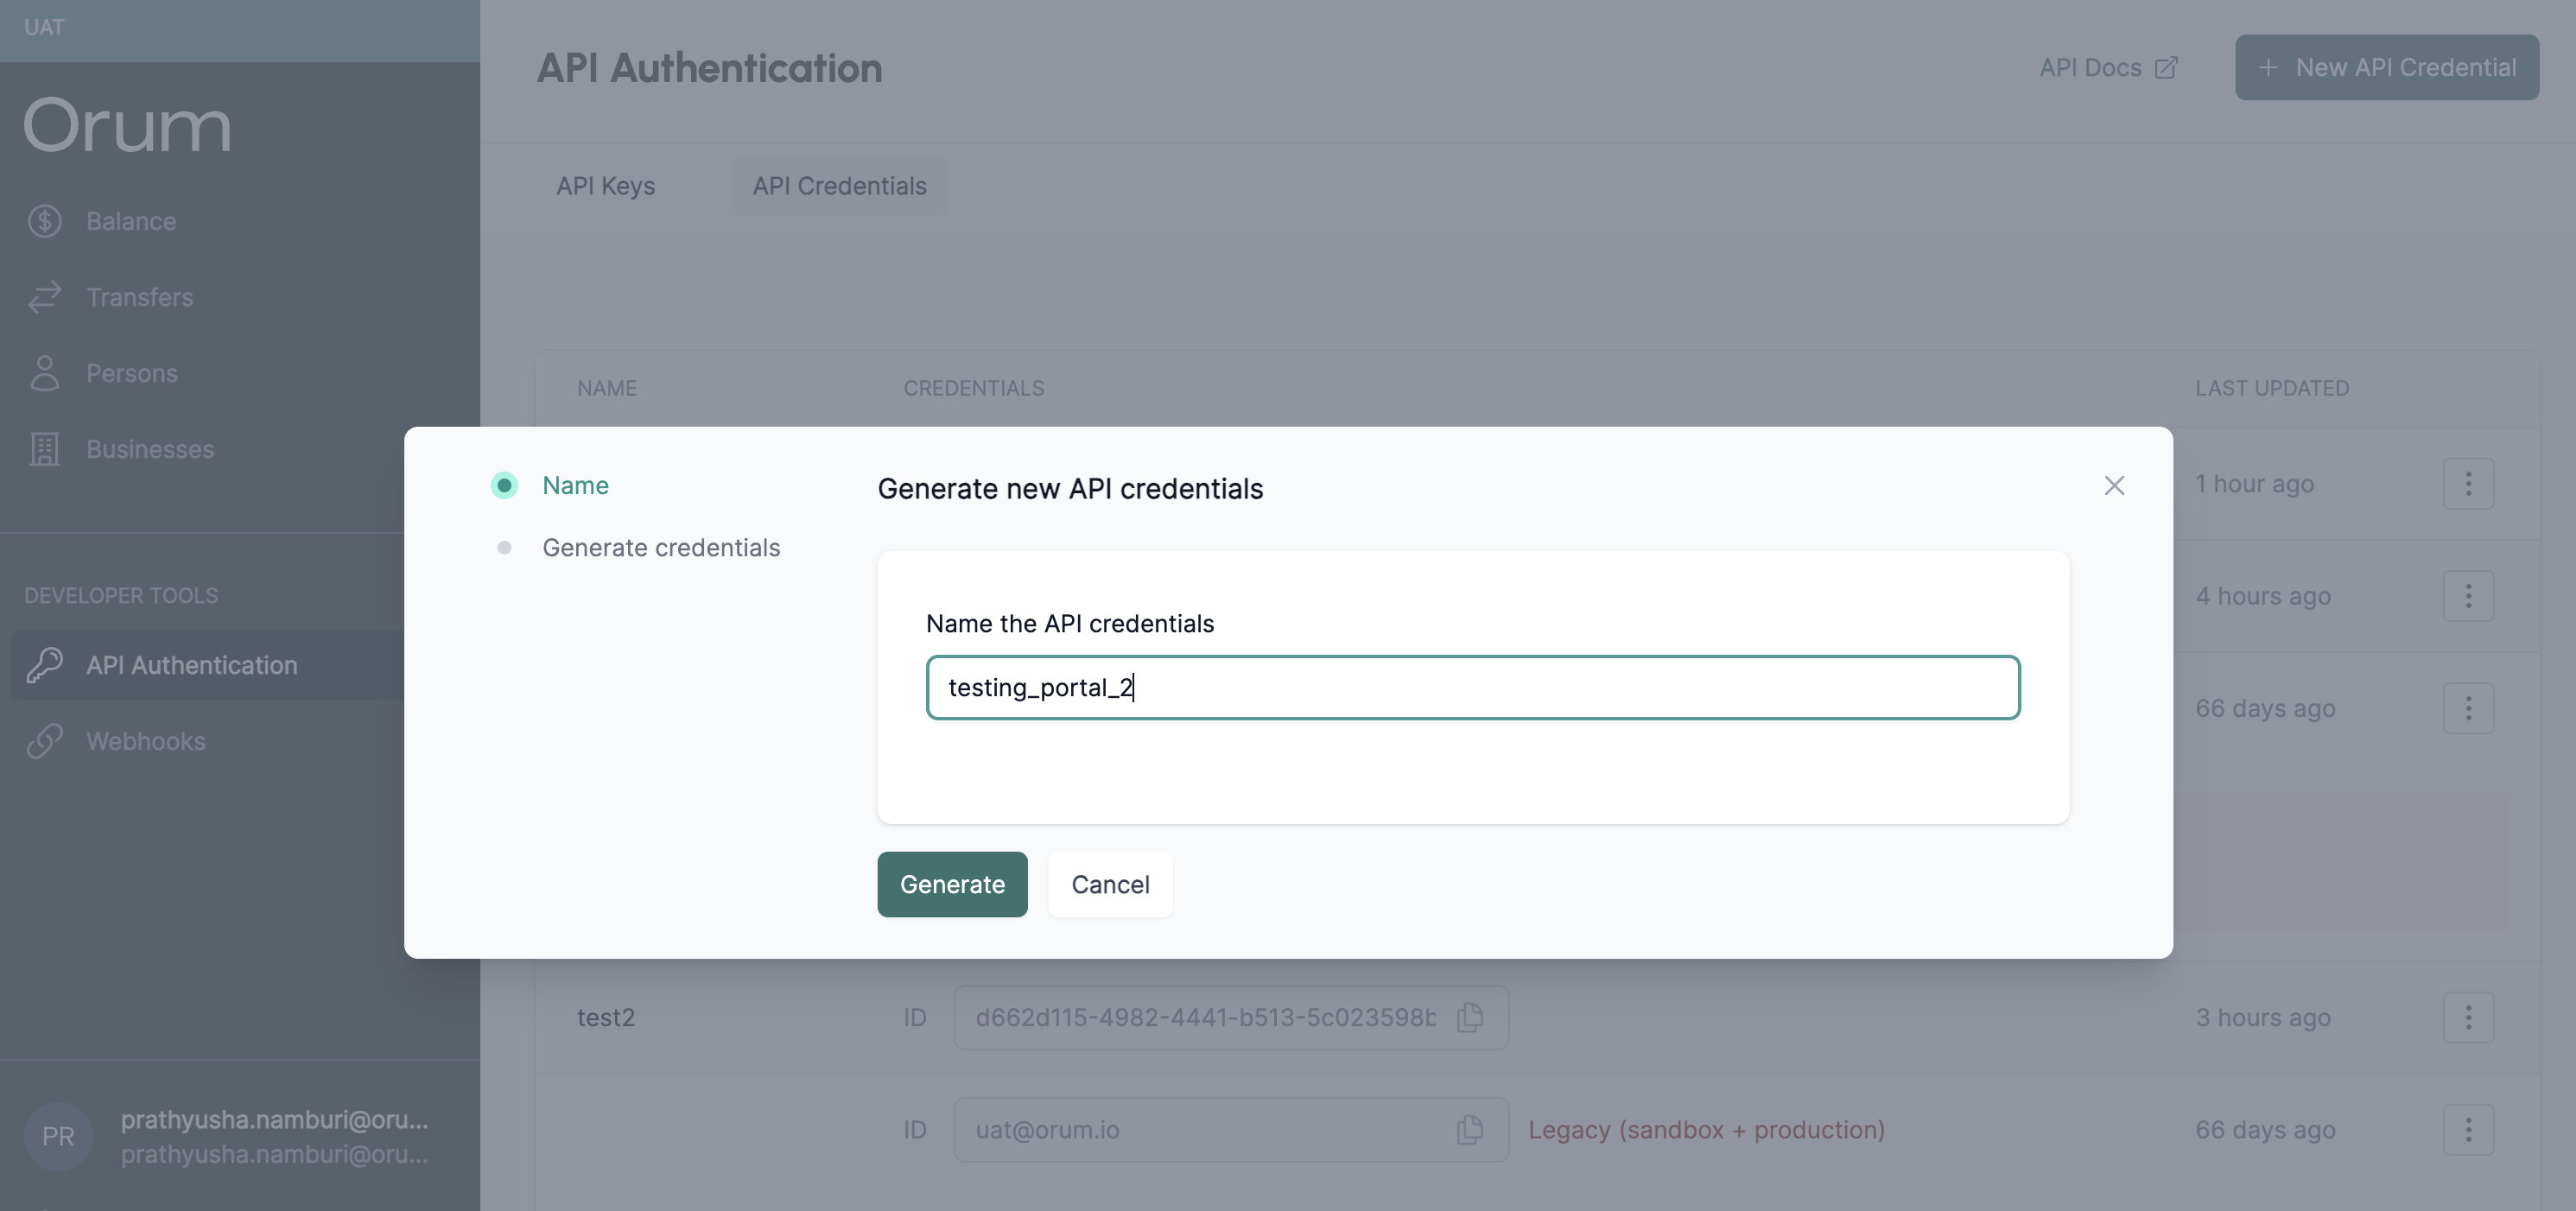Click the Persons user icon
Viewport: 2576px width, 1211px height.
pyautogui.click(x=45, y=373)
